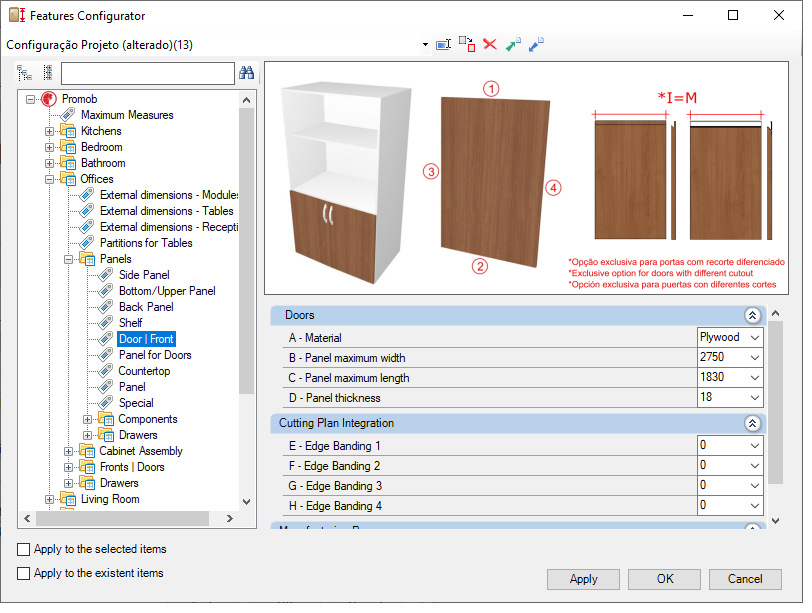Click the tree horizontal scrollbar right arrow
The height and width of the screenshot is (613, 812).
pyautogui.click(x=230, y=518)
